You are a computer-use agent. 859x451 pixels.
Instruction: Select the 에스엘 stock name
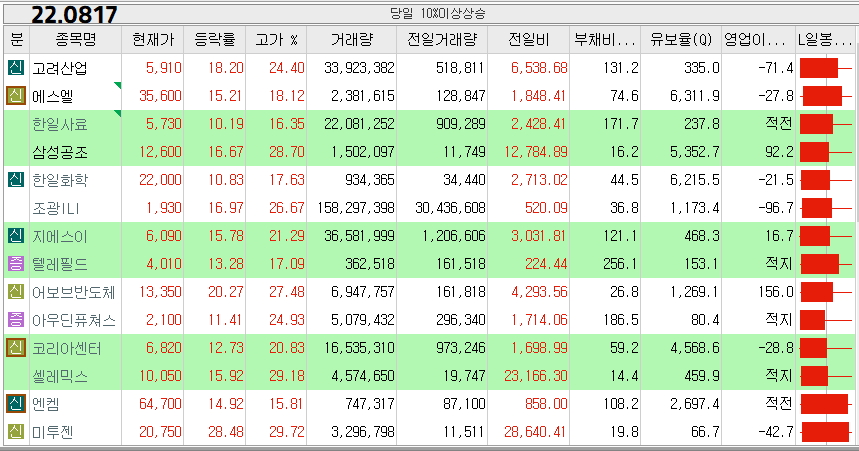tap(53, 96)
